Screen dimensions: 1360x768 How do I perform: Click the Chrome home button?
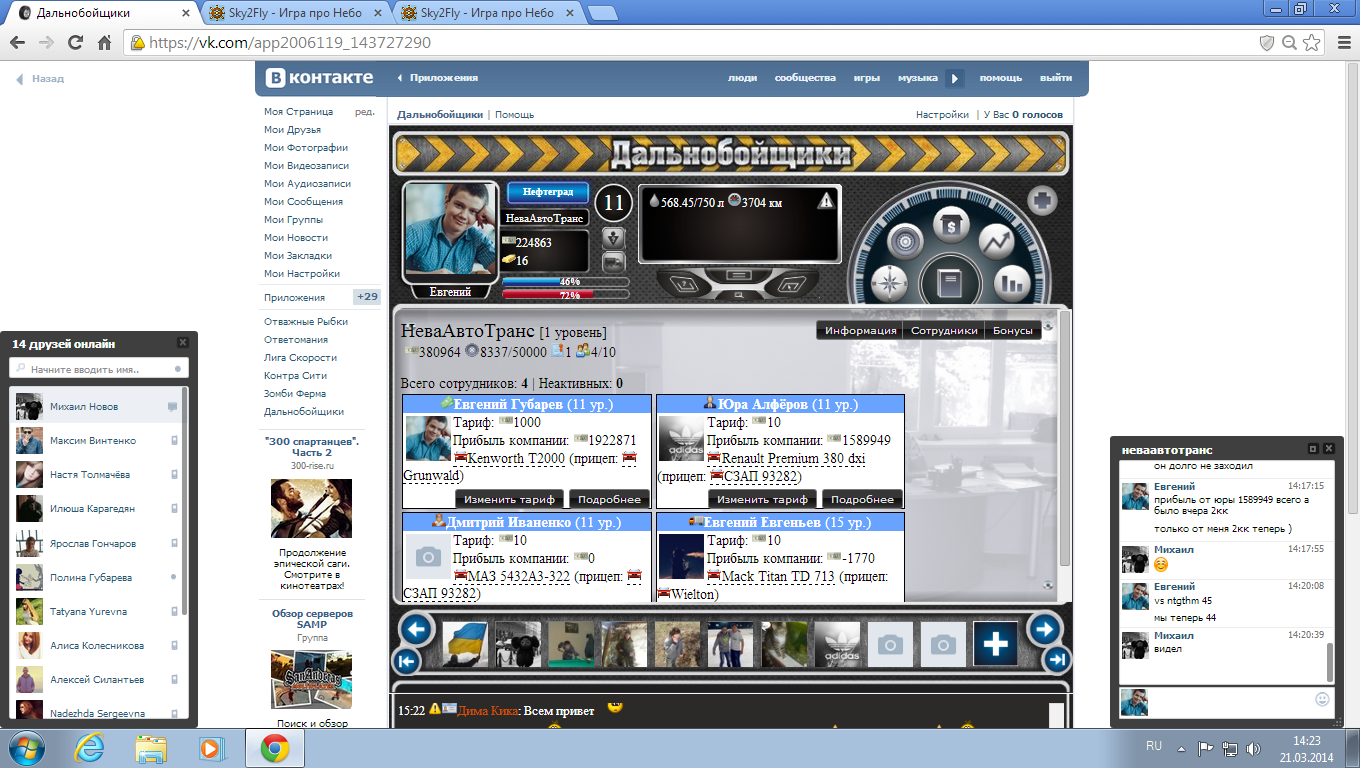tap(104, 43)
